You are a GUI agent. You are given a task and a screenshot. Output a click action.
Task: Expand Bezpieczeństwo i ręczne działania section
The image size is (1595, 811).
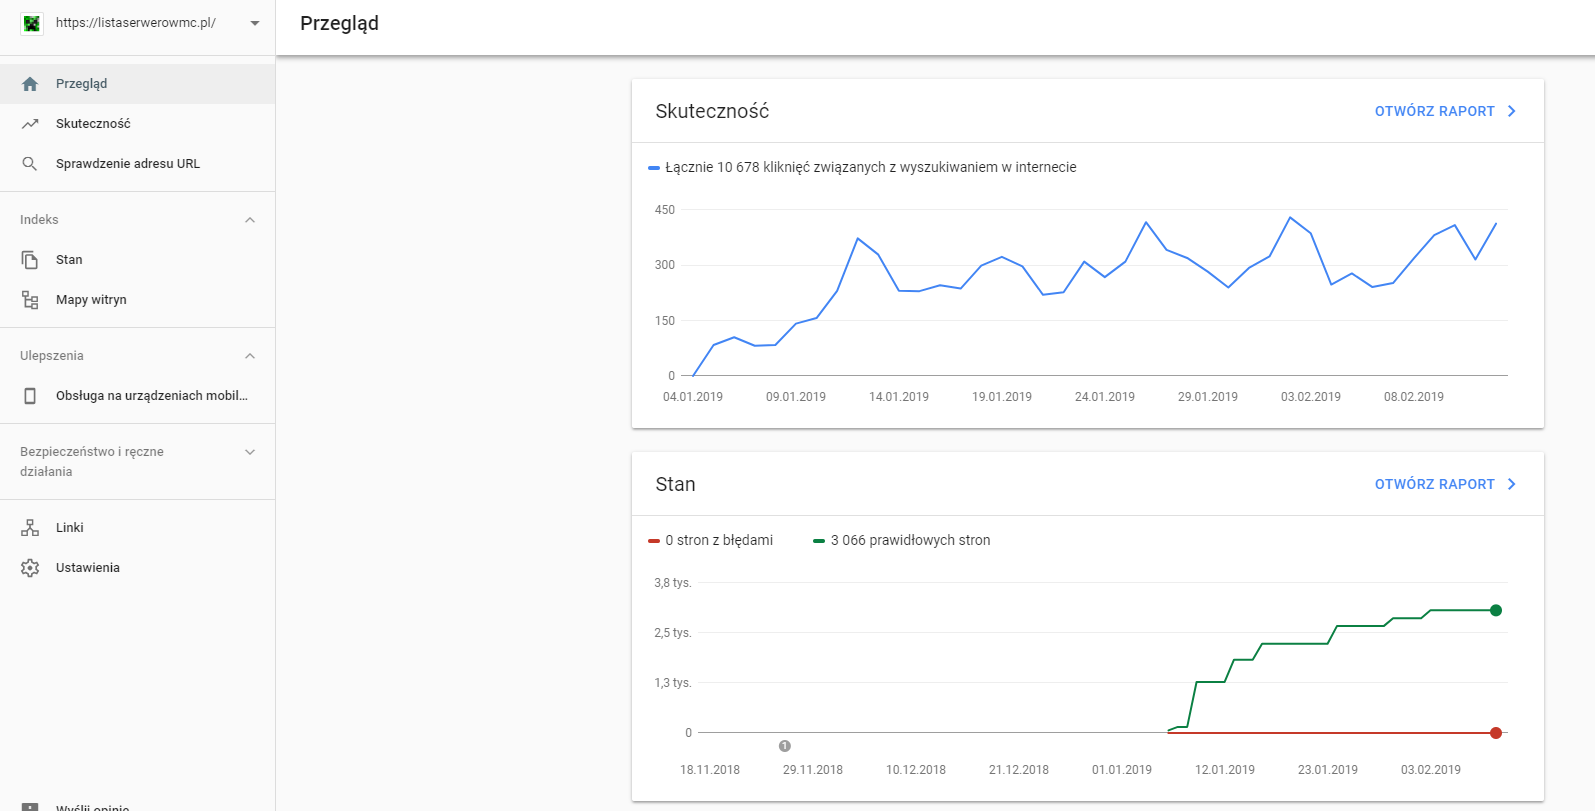(250, 452)
